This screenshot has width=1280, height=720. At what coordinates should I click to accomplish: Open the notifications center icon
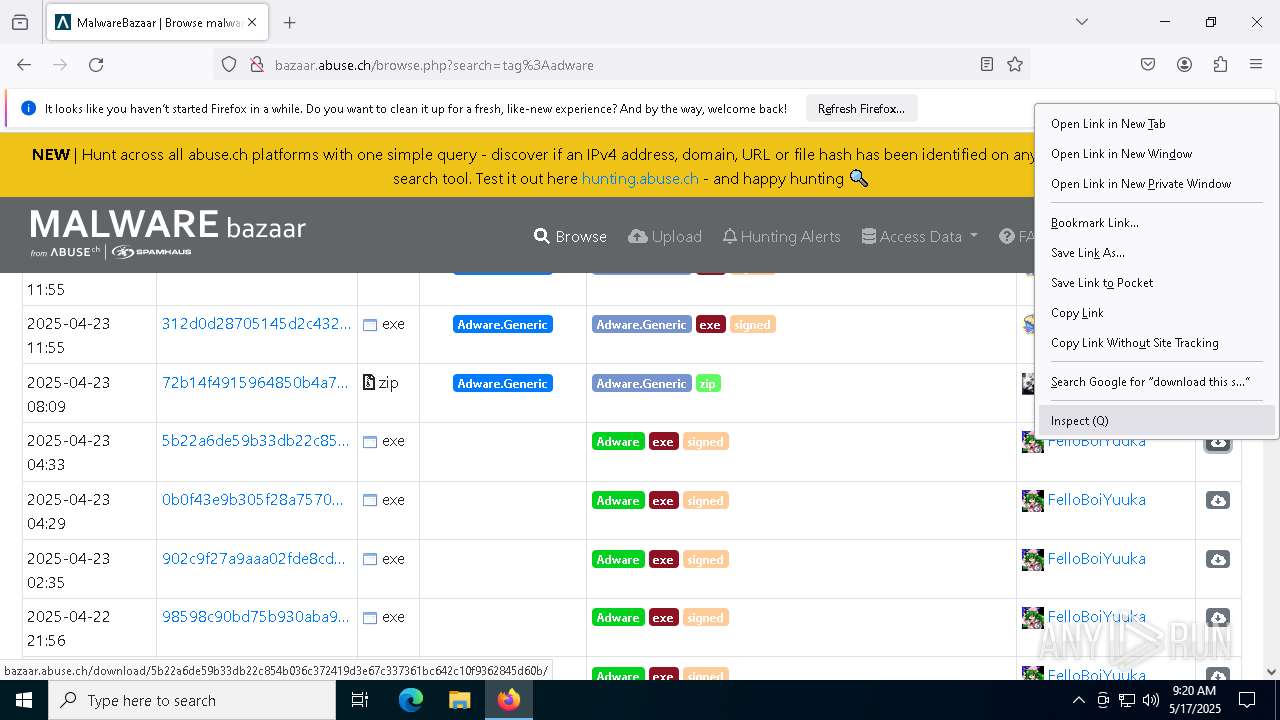point(1247,700)
